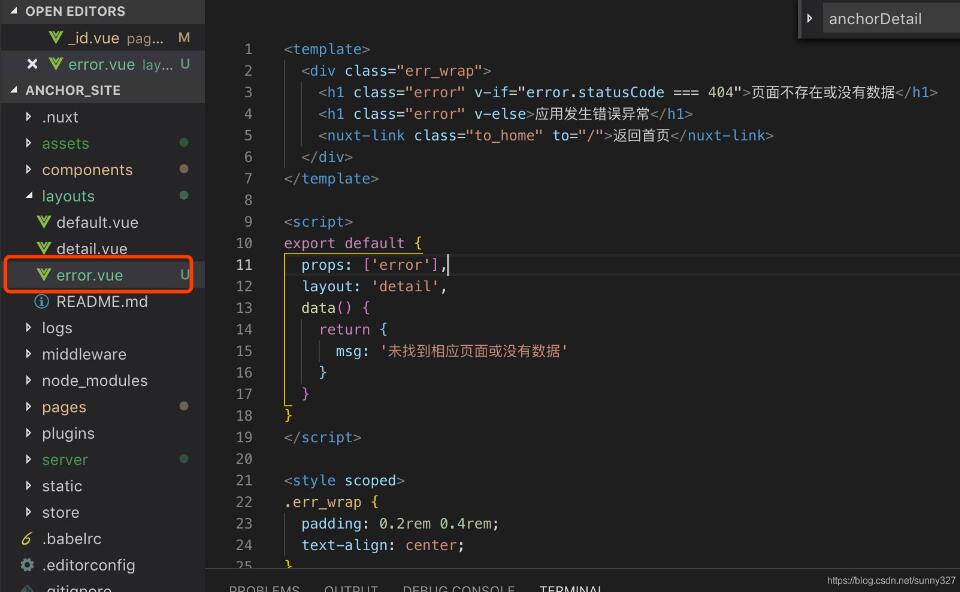Click the Babel icon next to .babelrc

pyautogui.click(x=27, y=538)
